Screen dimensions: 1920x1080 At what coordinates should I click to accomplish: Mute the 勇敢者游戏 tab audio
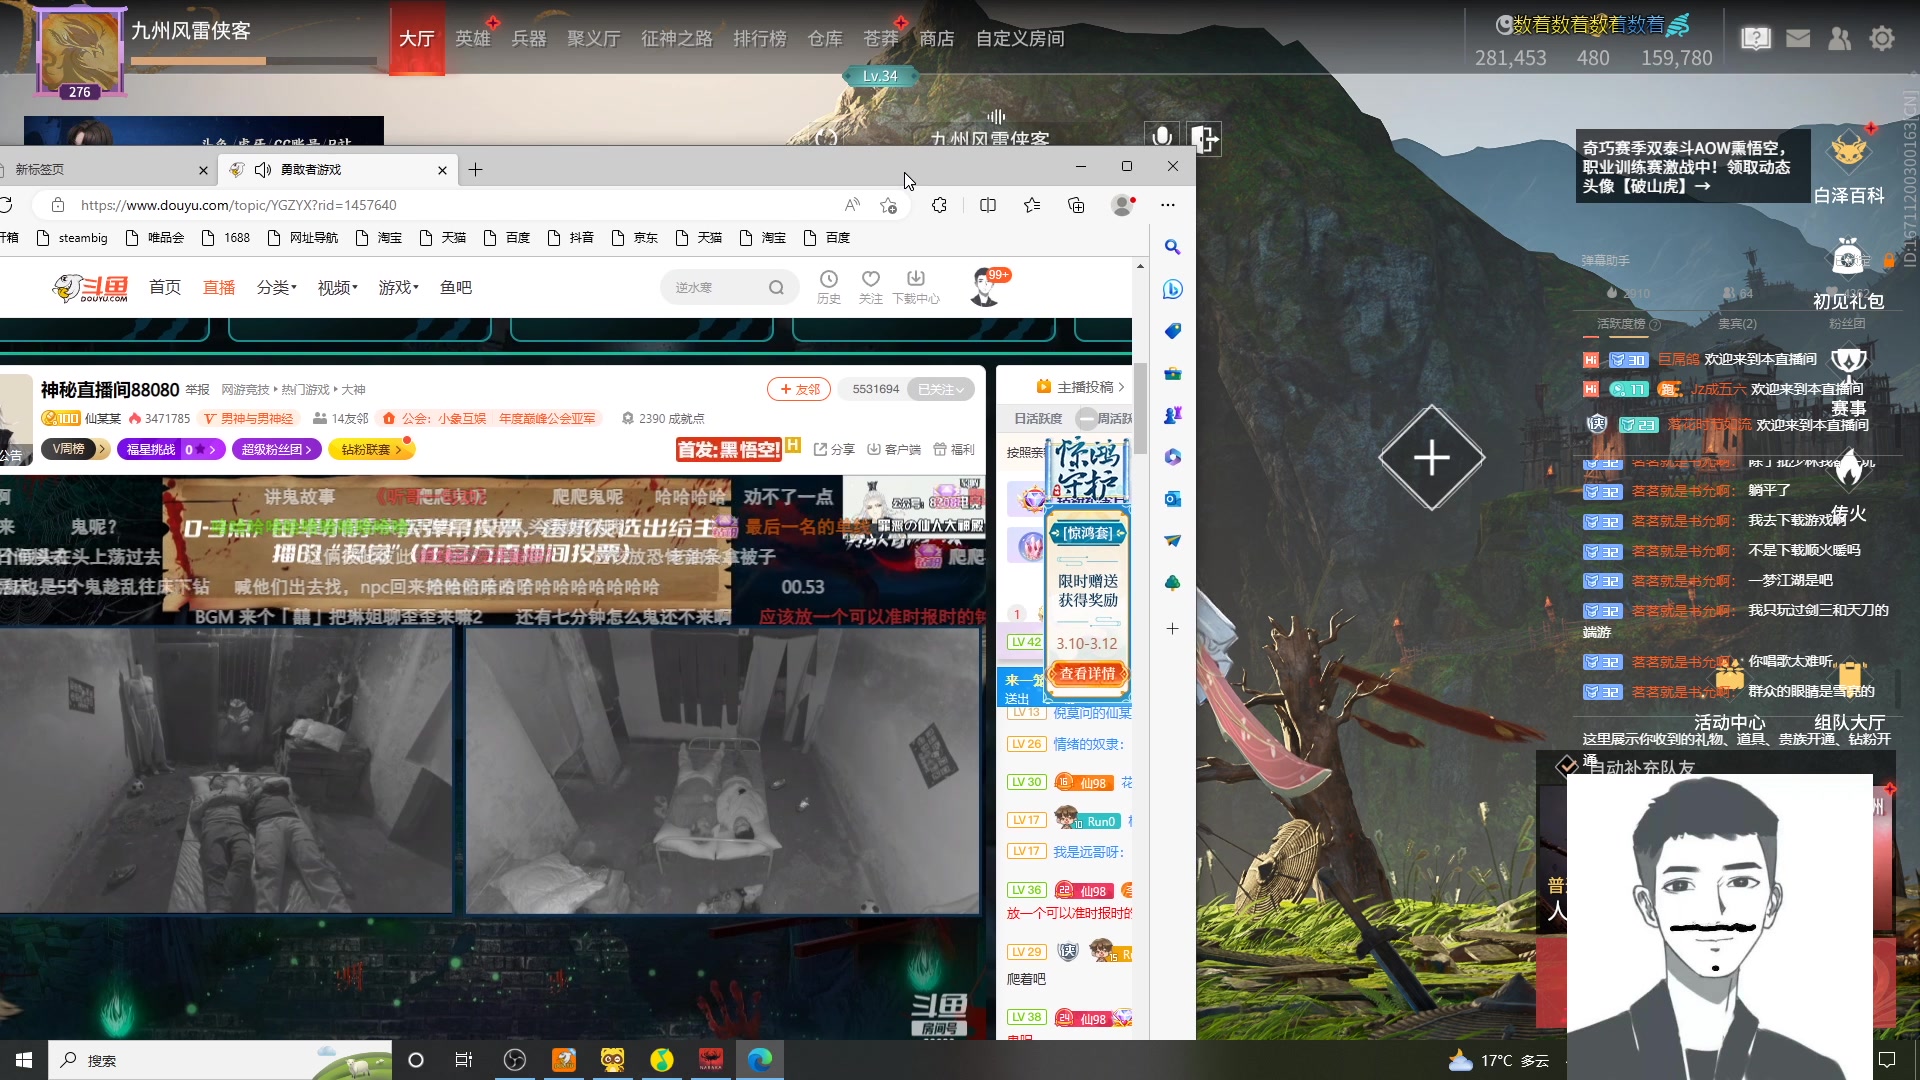263,170
